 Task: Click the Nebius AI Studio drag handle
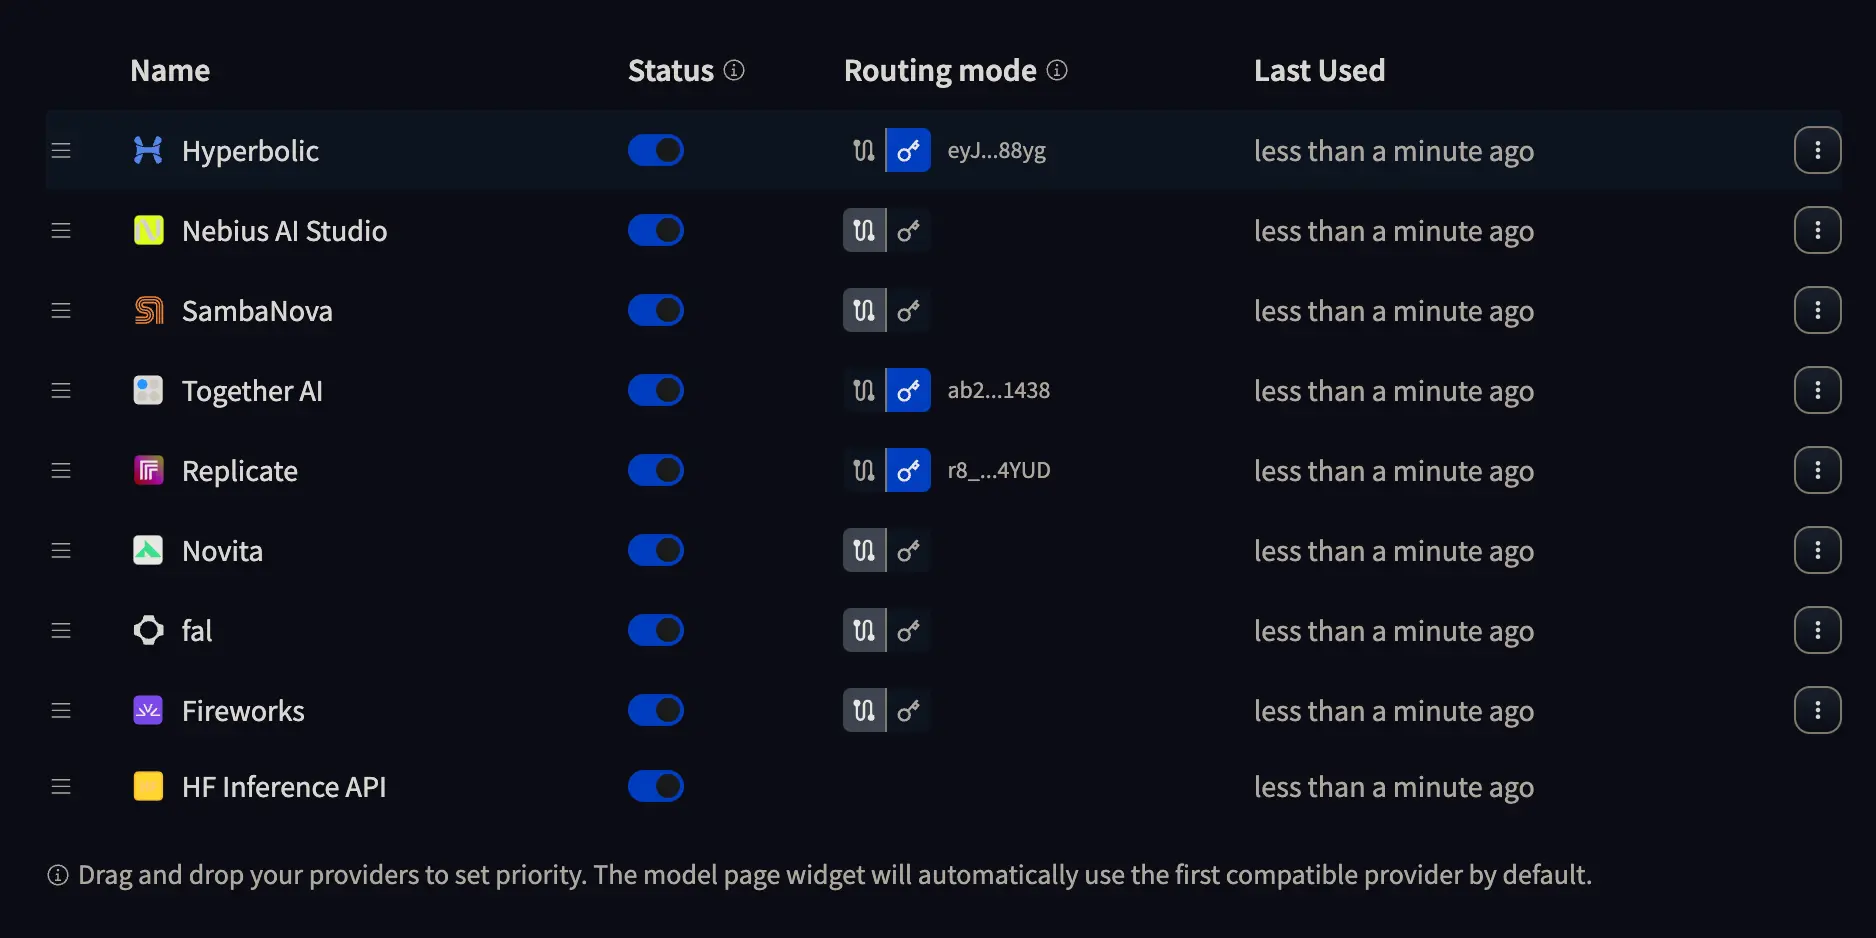[x=61, y=231]
